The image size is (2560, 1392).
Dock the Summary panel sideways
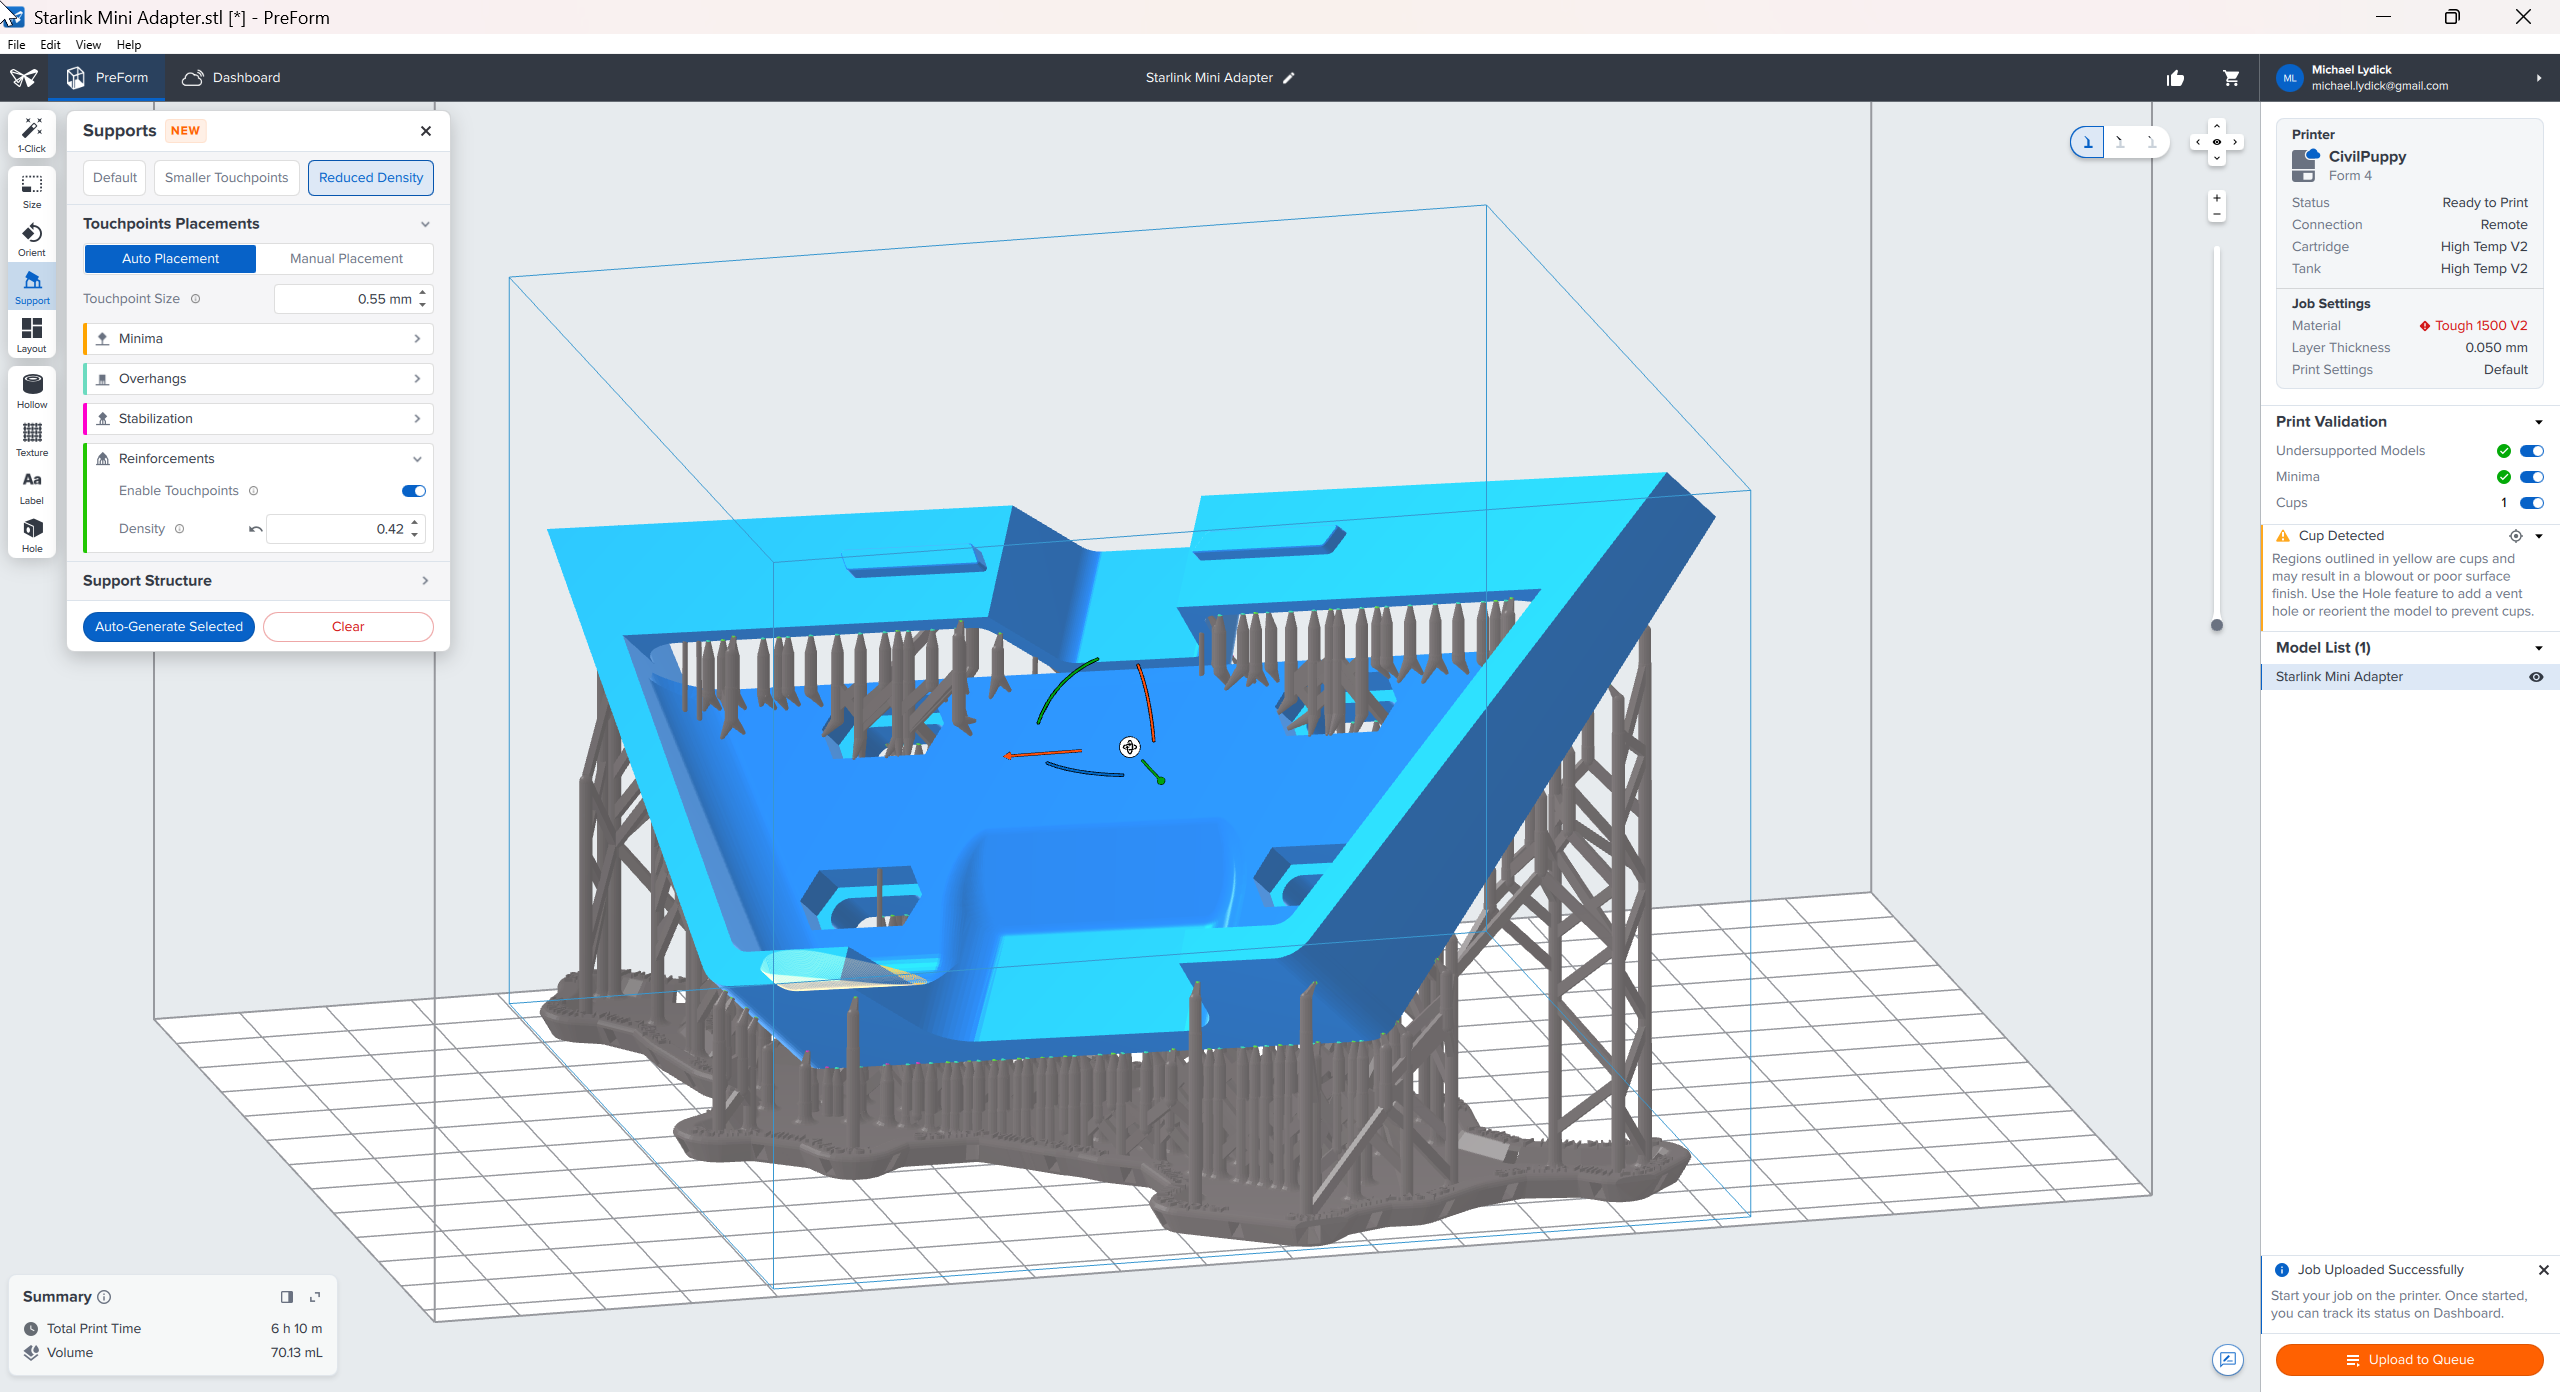click(x=287, y=1297)
